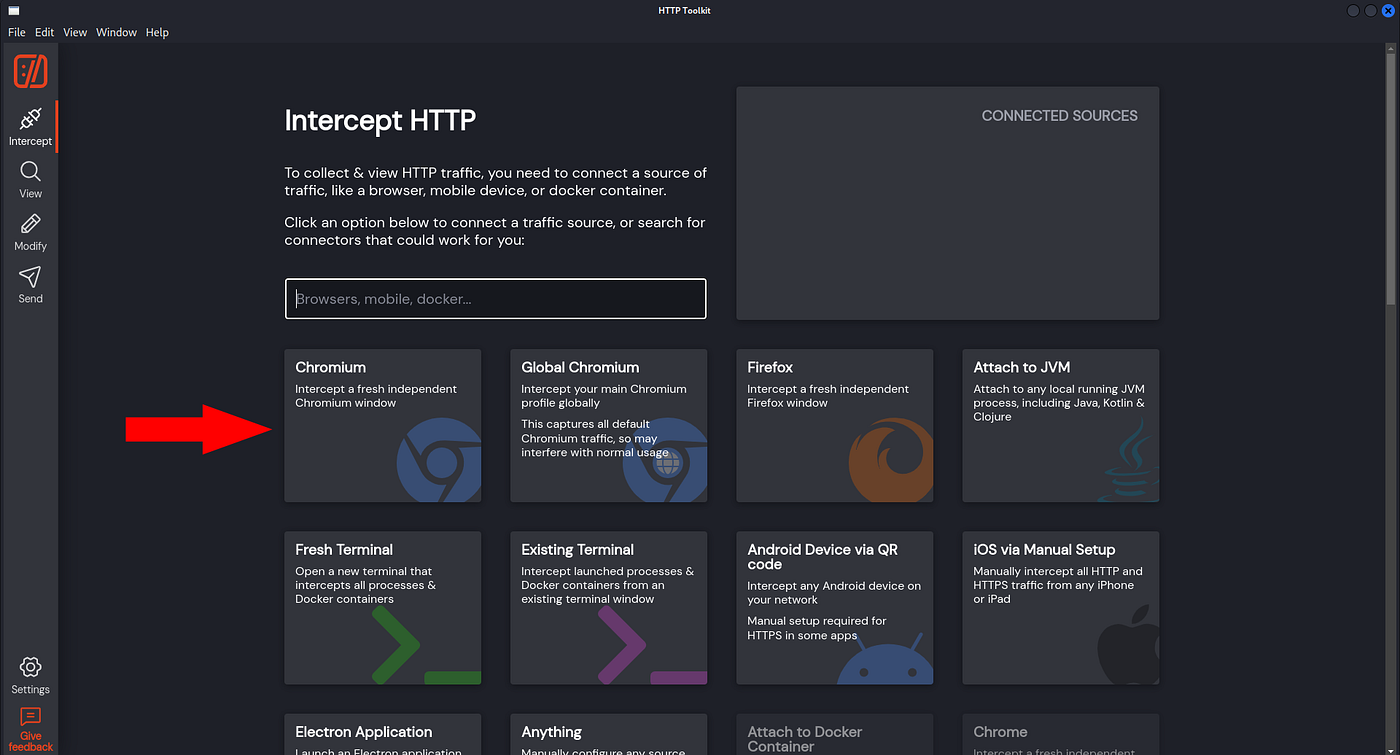Click the Intercept HTTP heading
Image resolution: width=1400 pixels, height=755 pixels.
[380, 121]
